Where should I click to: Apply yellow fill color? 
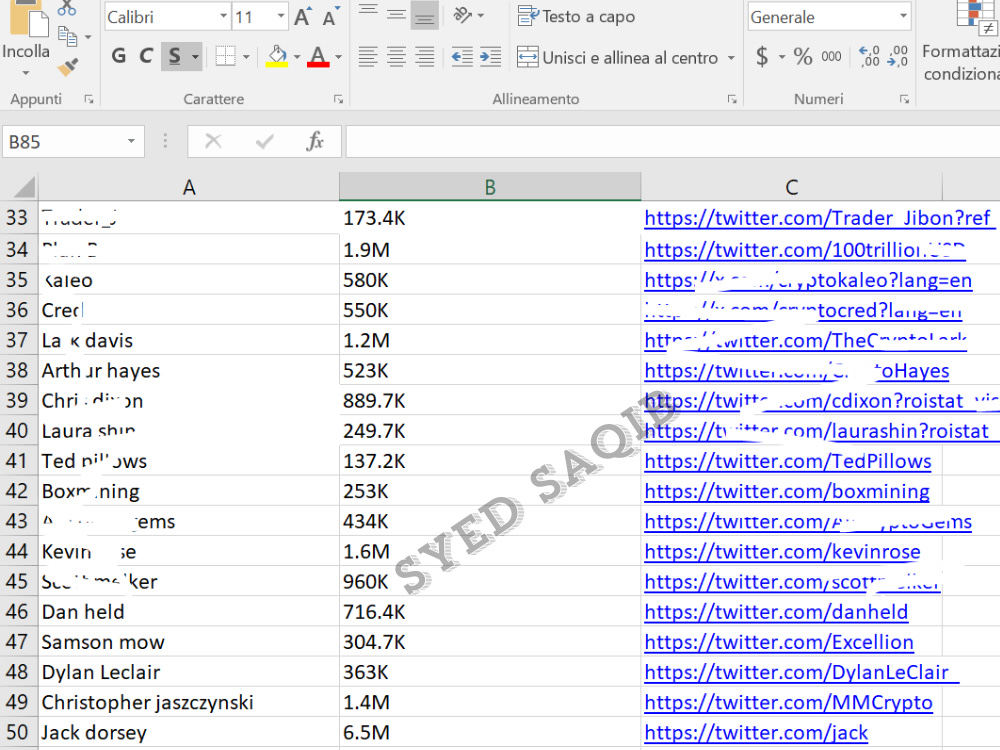point(277,56)
